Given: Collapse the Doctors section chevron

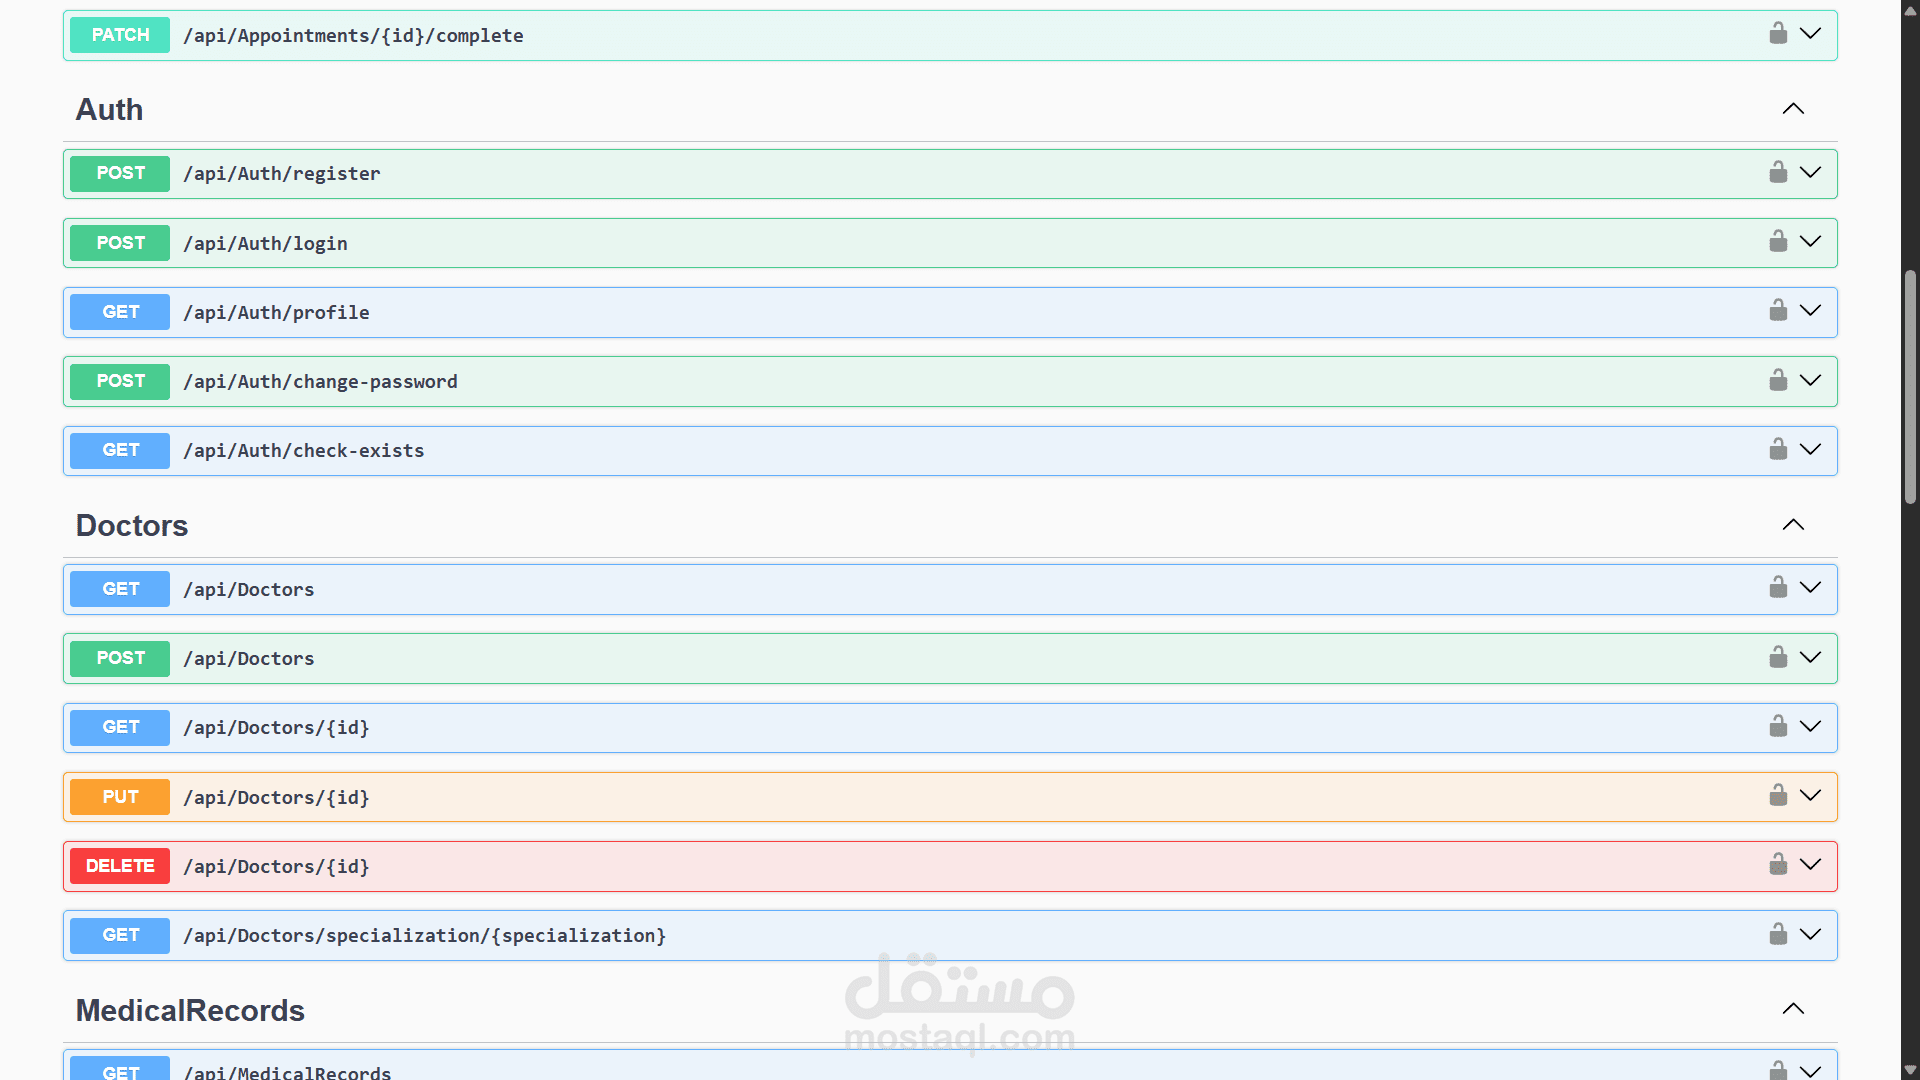Looking at the screenshot, I should click(1793, 525).
